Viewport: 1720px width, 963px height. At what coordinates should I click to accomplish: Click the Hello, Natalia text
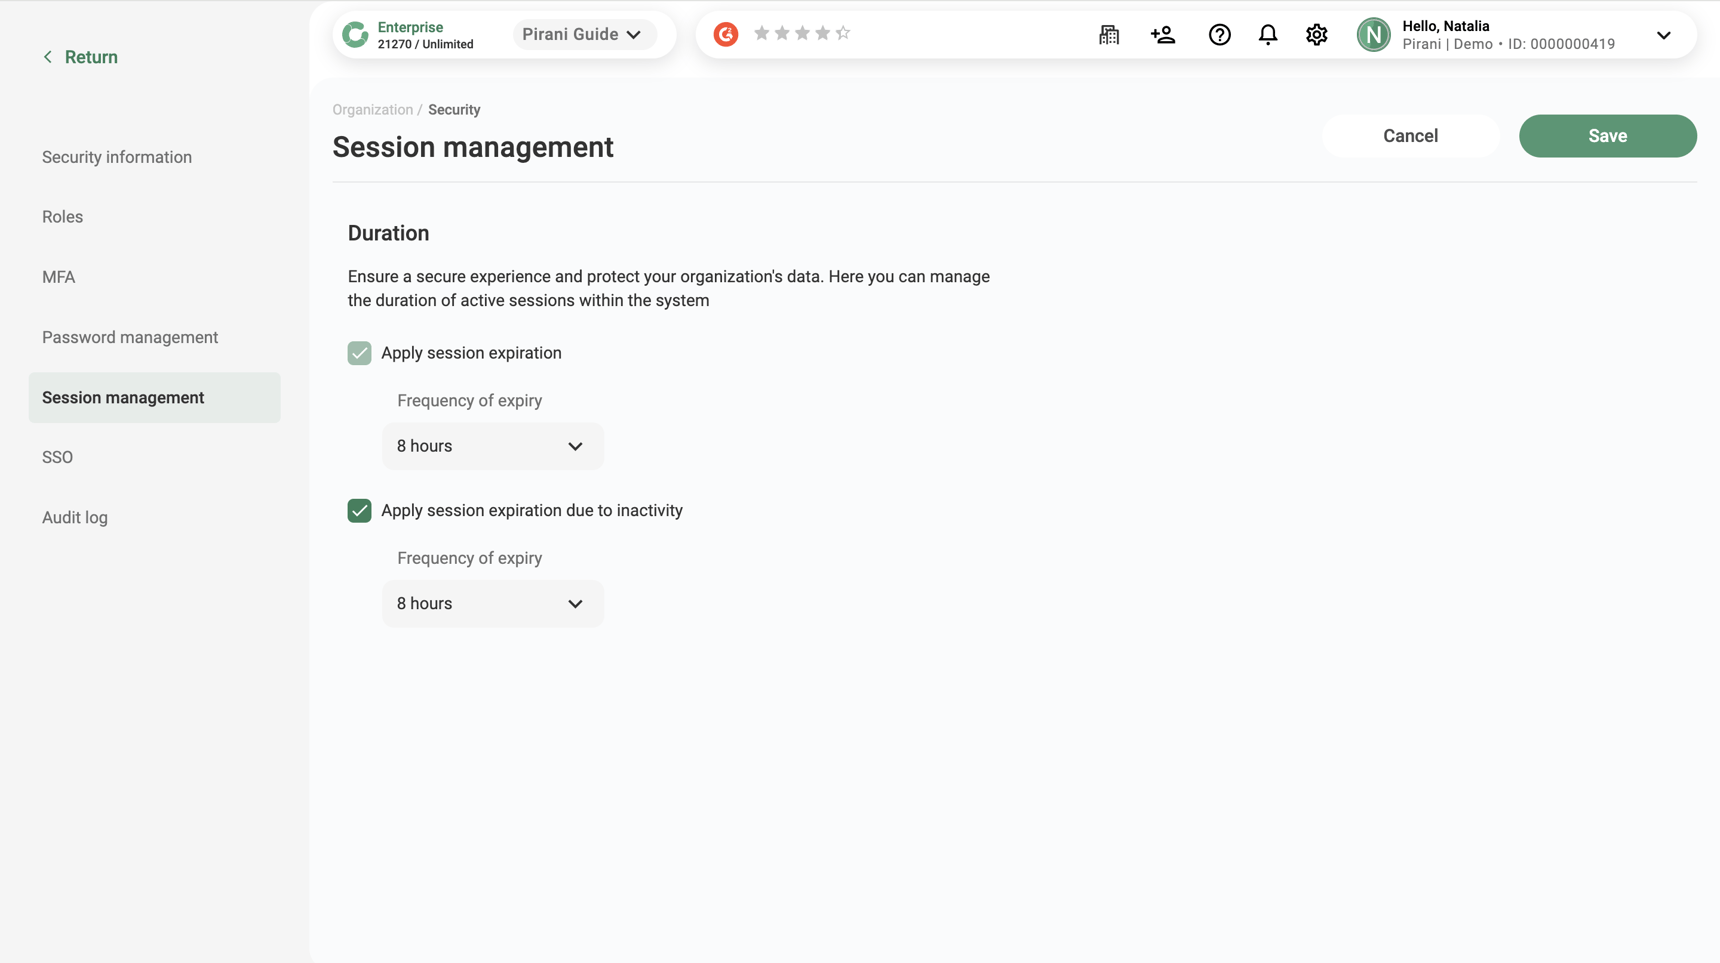[1446, 26]
